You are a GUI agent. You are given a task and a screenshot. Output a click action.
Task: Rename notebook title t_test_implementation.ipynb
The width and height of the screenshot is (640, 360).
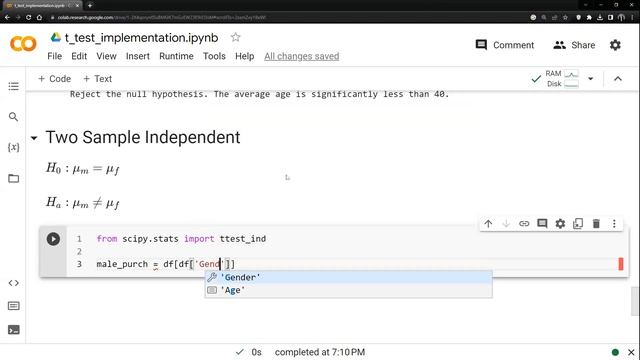click(142, 38)
